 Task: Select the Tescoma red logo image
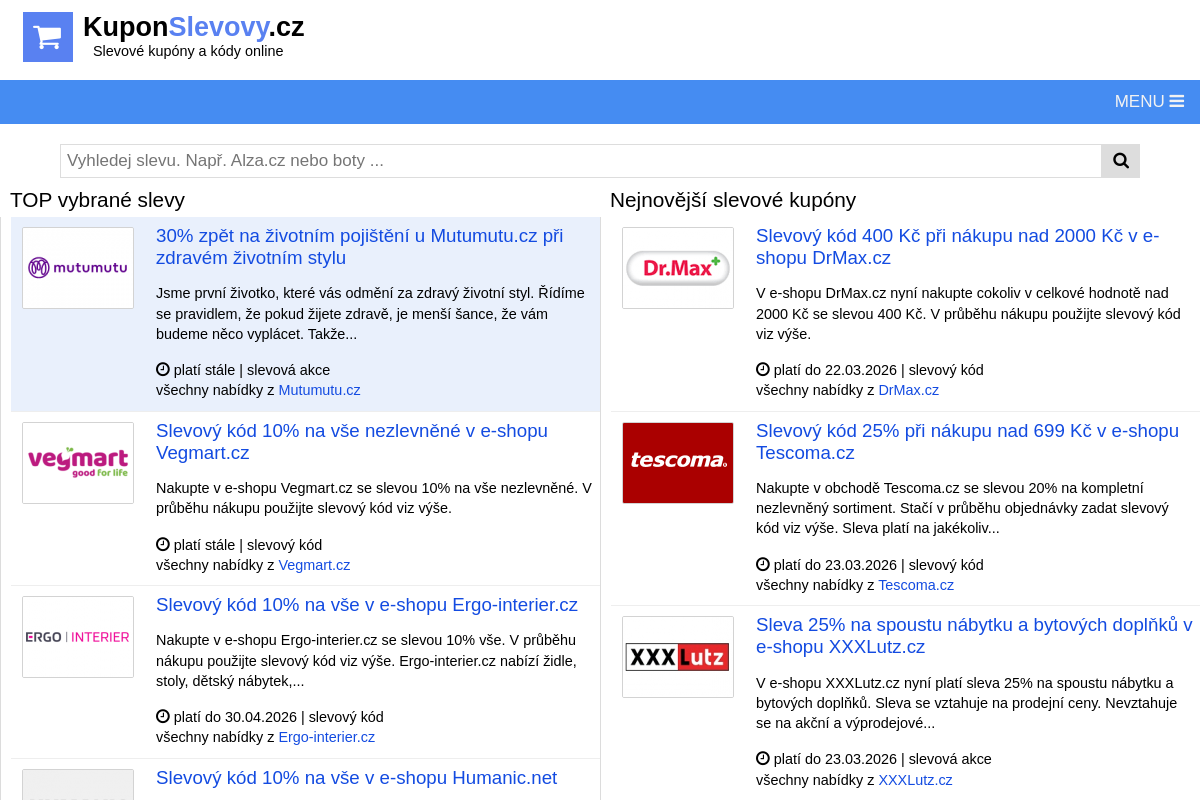(x=678, y=463)
